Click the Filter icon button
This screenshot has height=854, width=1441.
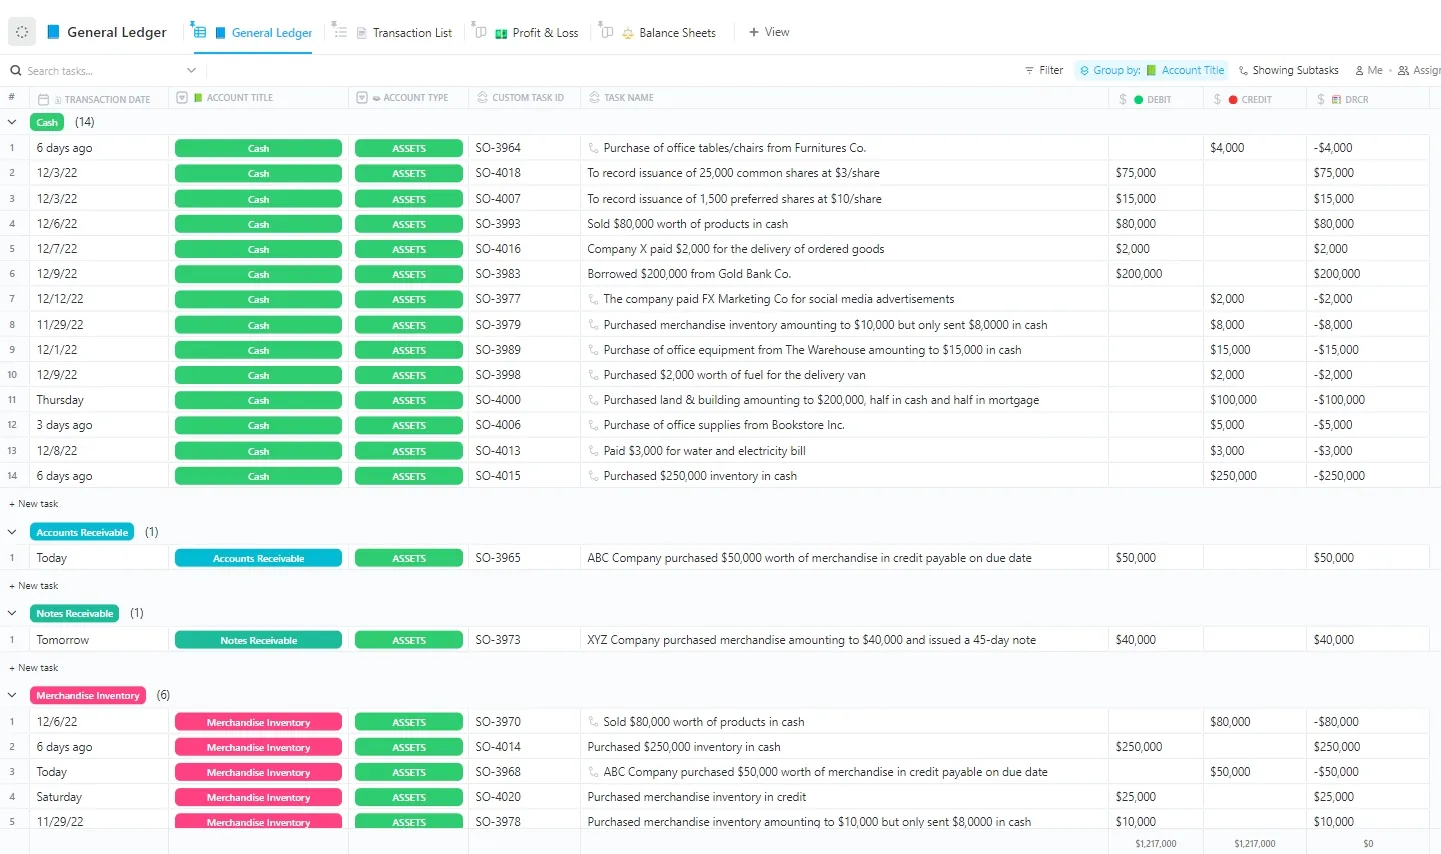[1029, 71]
